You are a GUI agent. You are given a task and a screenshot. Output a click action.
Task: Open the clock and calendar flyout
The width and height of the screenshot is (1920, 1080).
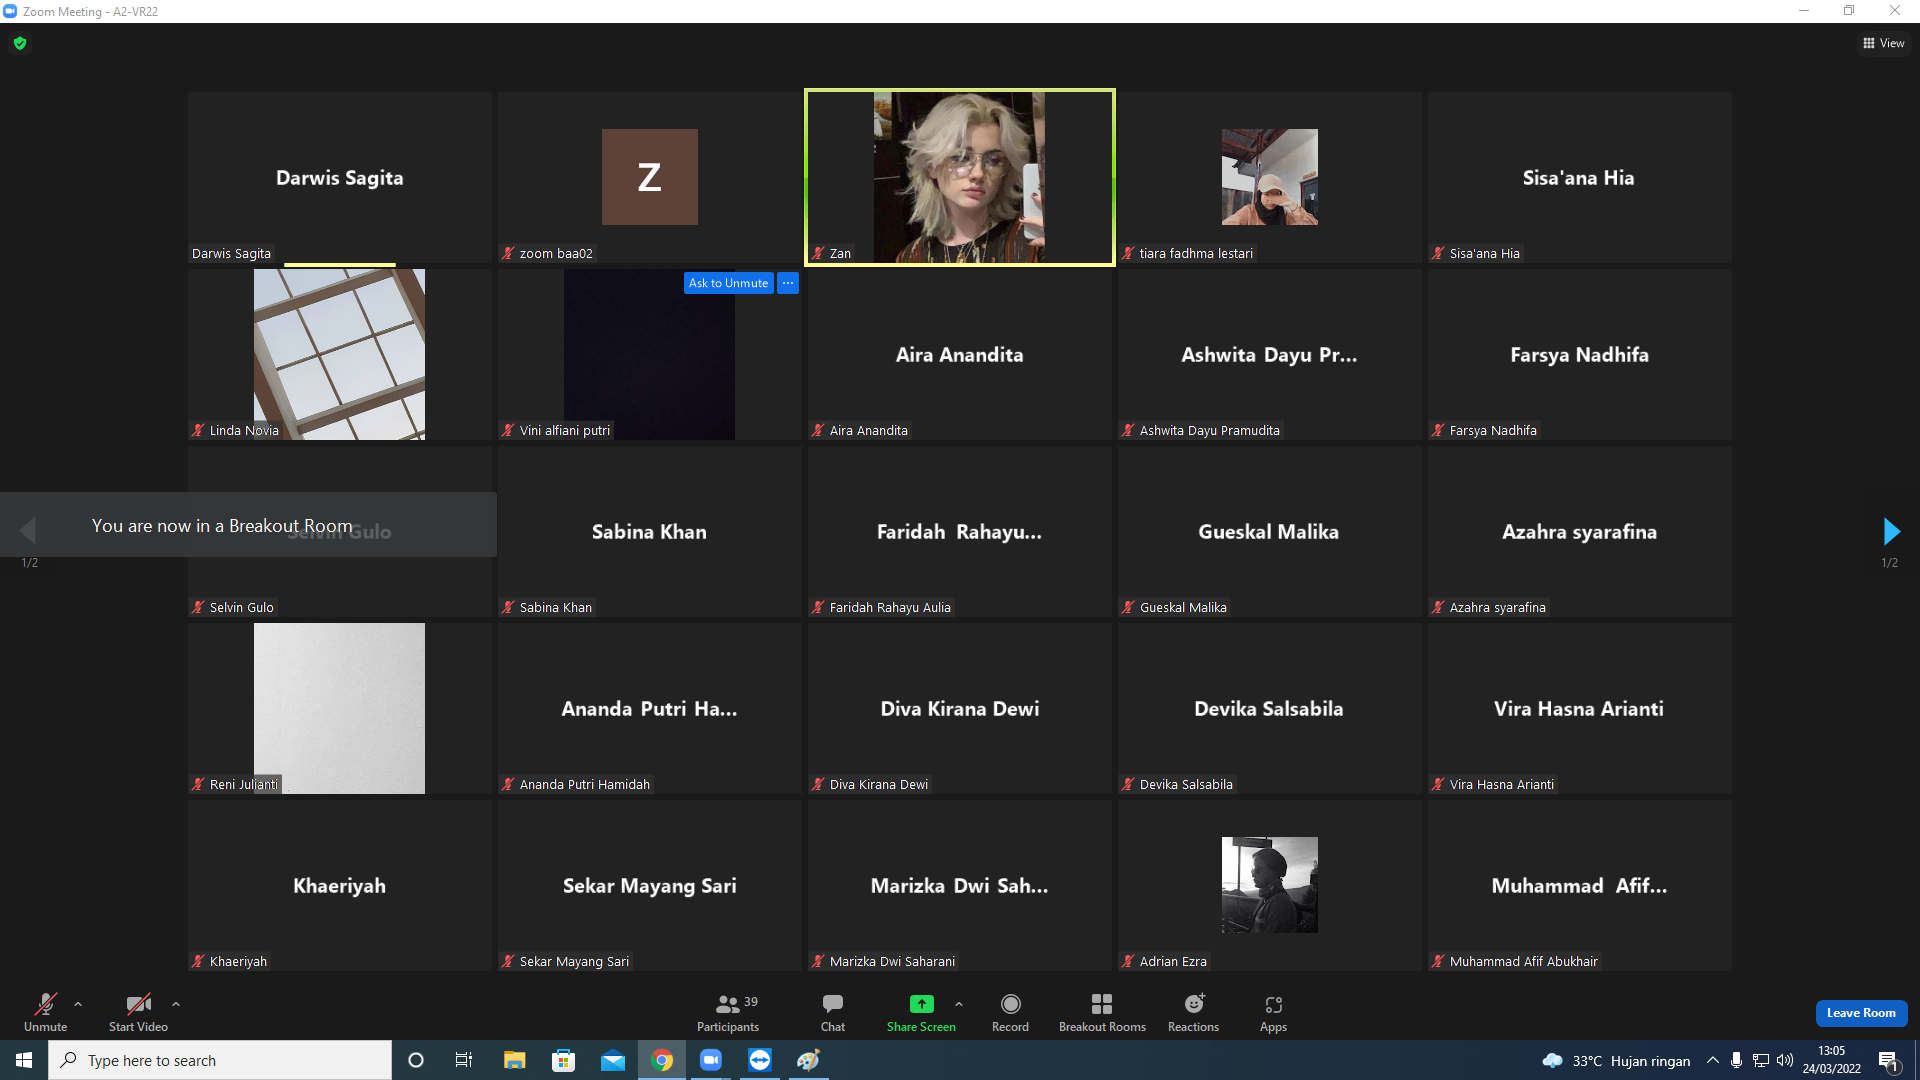[1832, 1060]
